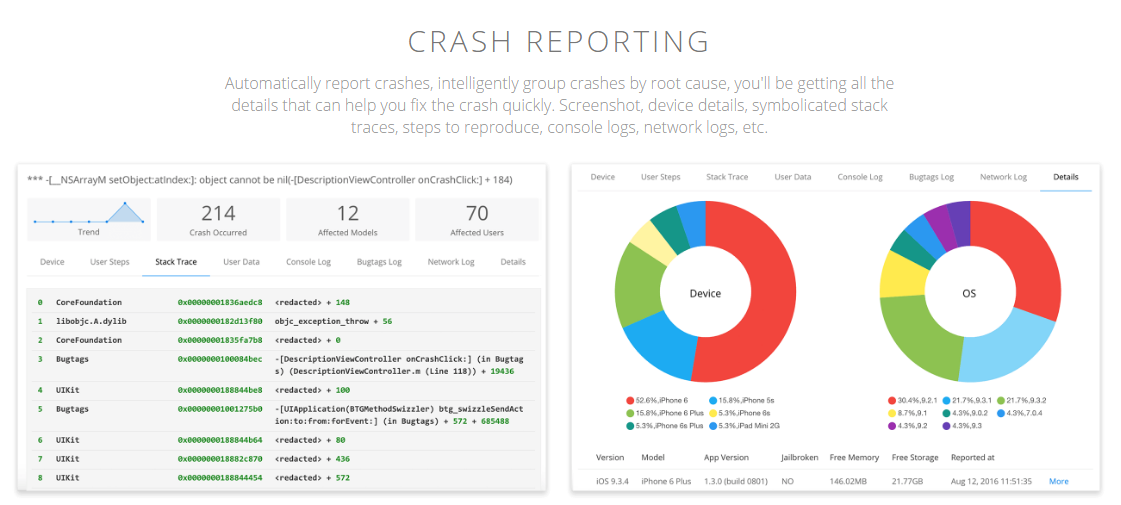
Task: Click the dark purple 9.3 legend dot
Action: click(947, 426)
